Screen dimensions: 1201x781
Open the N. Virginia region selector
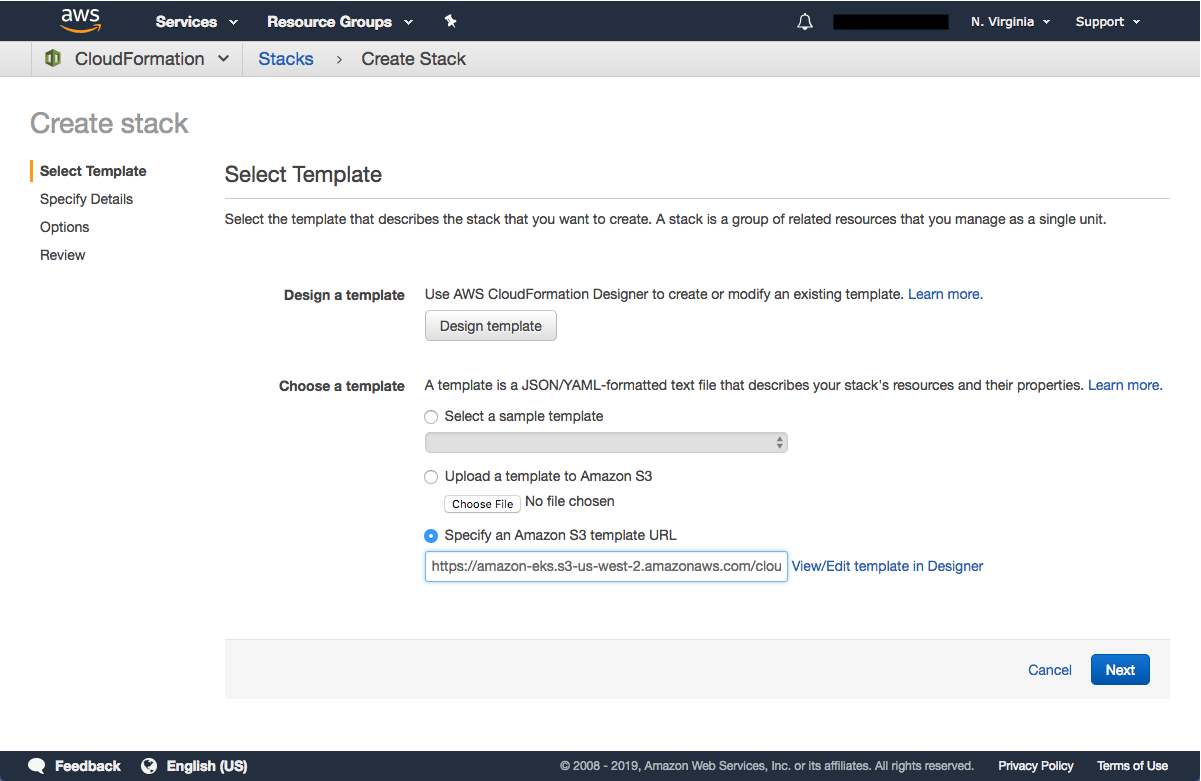pyautogui.click(x=1010, y=22)
